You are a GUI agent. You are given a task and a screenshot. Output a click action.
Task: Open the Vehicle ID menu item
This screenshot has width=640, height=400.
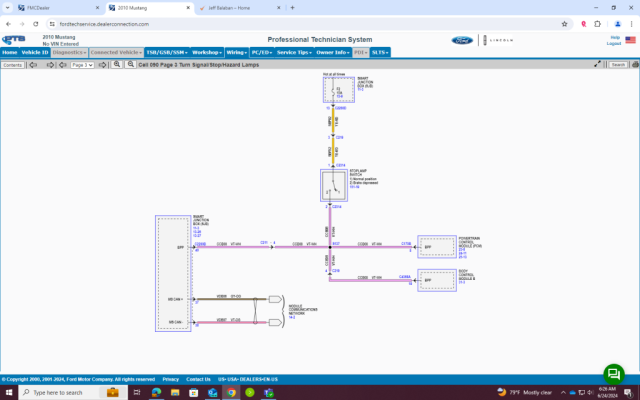click(35, 53)
